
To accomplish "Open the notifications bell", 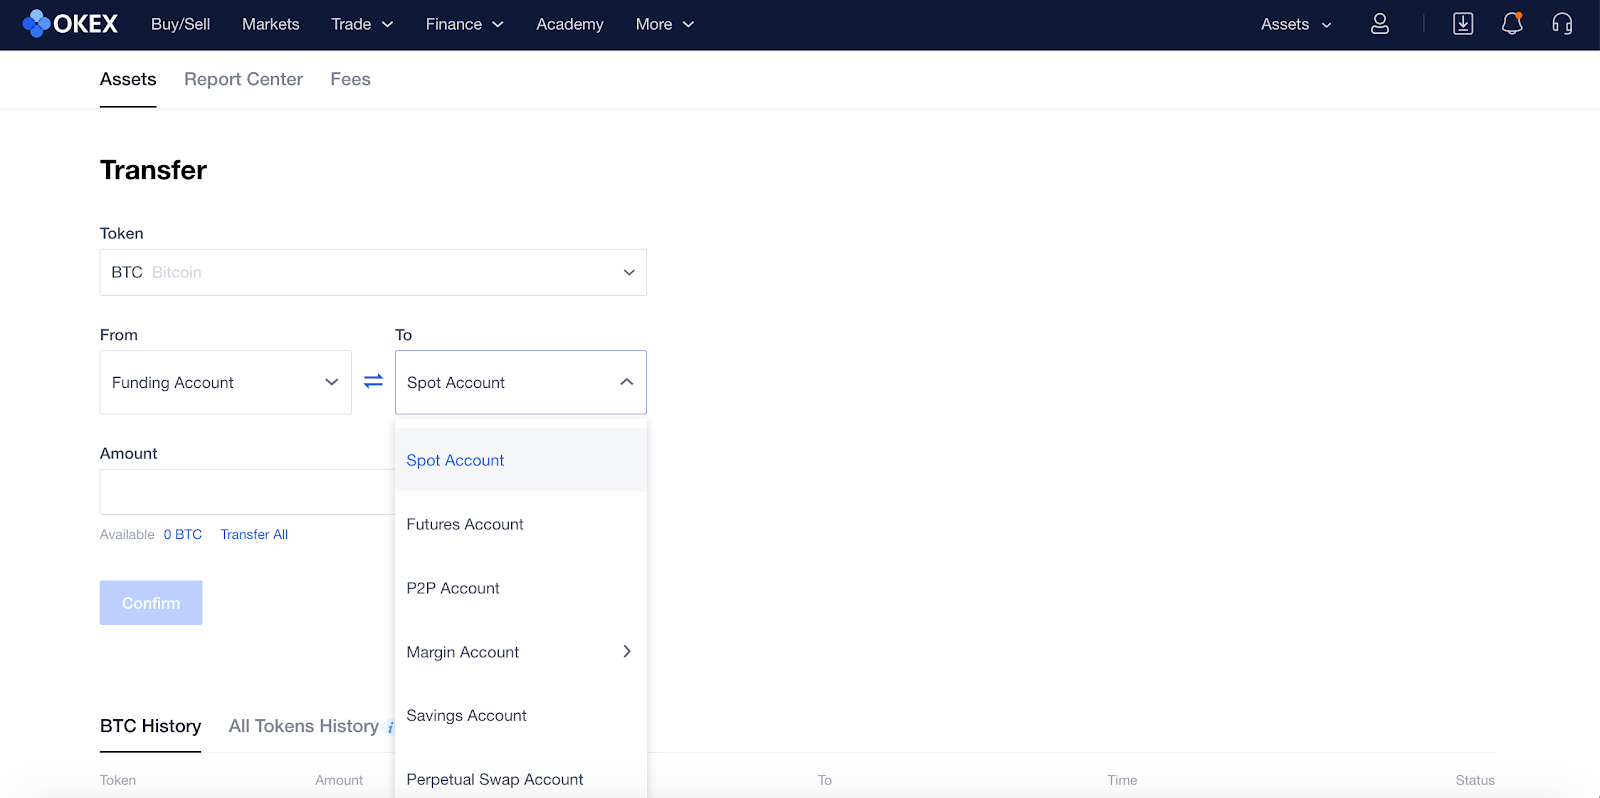I will click(1511, 24).
